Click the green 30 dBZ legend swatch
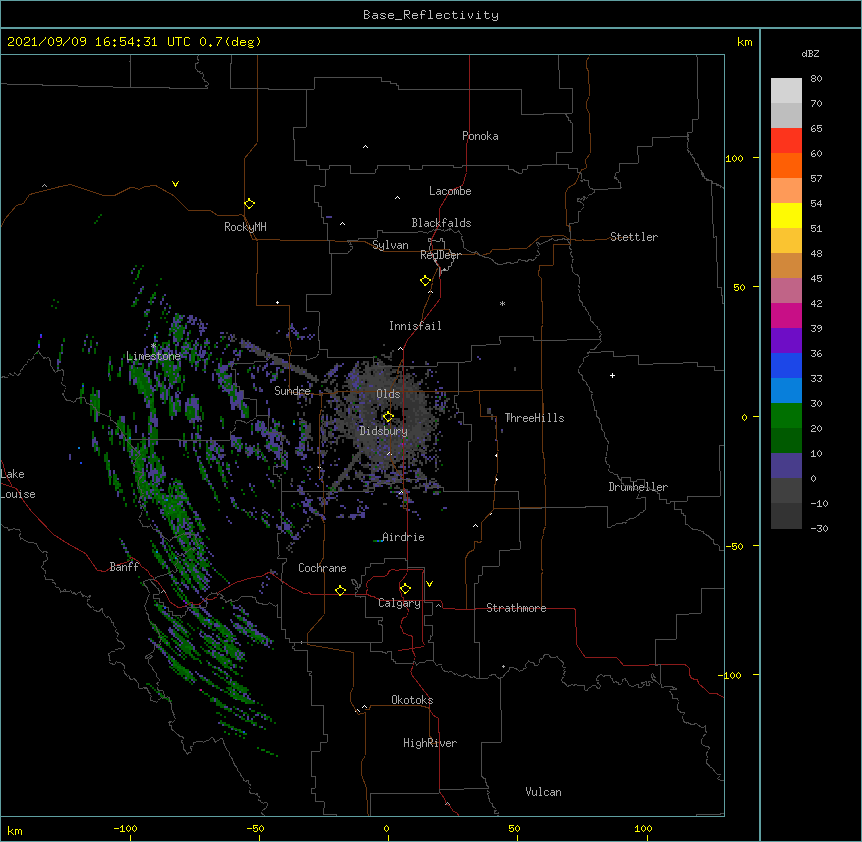Screen dimensions: 862x842 [786, 416]
